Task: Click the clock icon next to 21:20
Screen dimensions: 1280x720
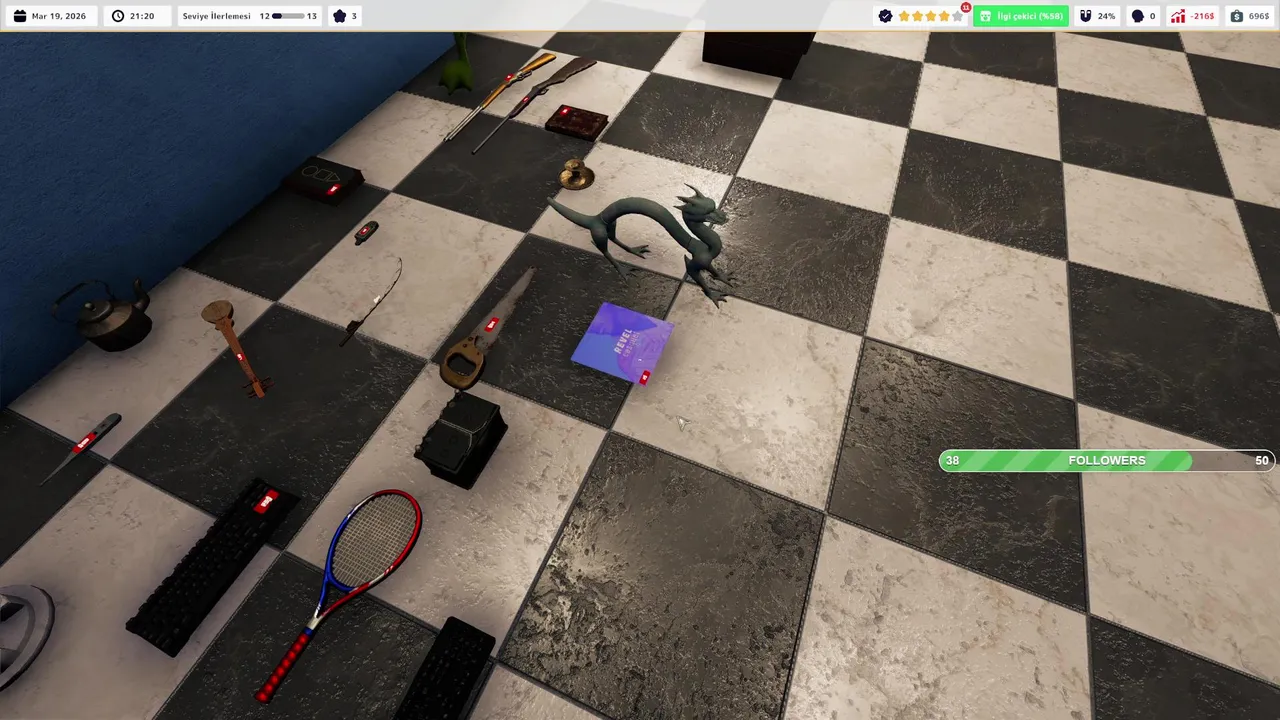Action: pos(118,16)
